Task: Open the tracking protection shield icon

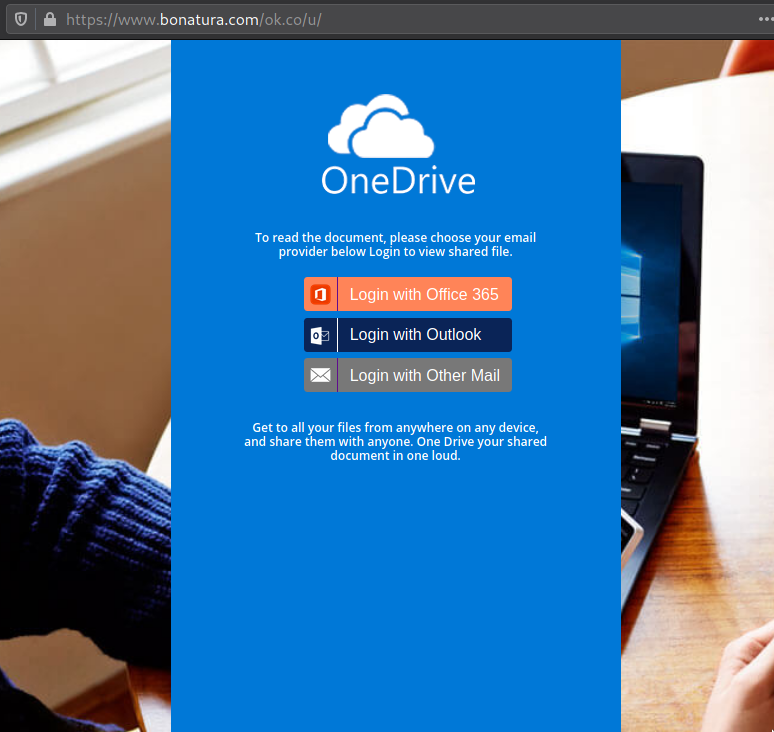Action: [21, 19]
